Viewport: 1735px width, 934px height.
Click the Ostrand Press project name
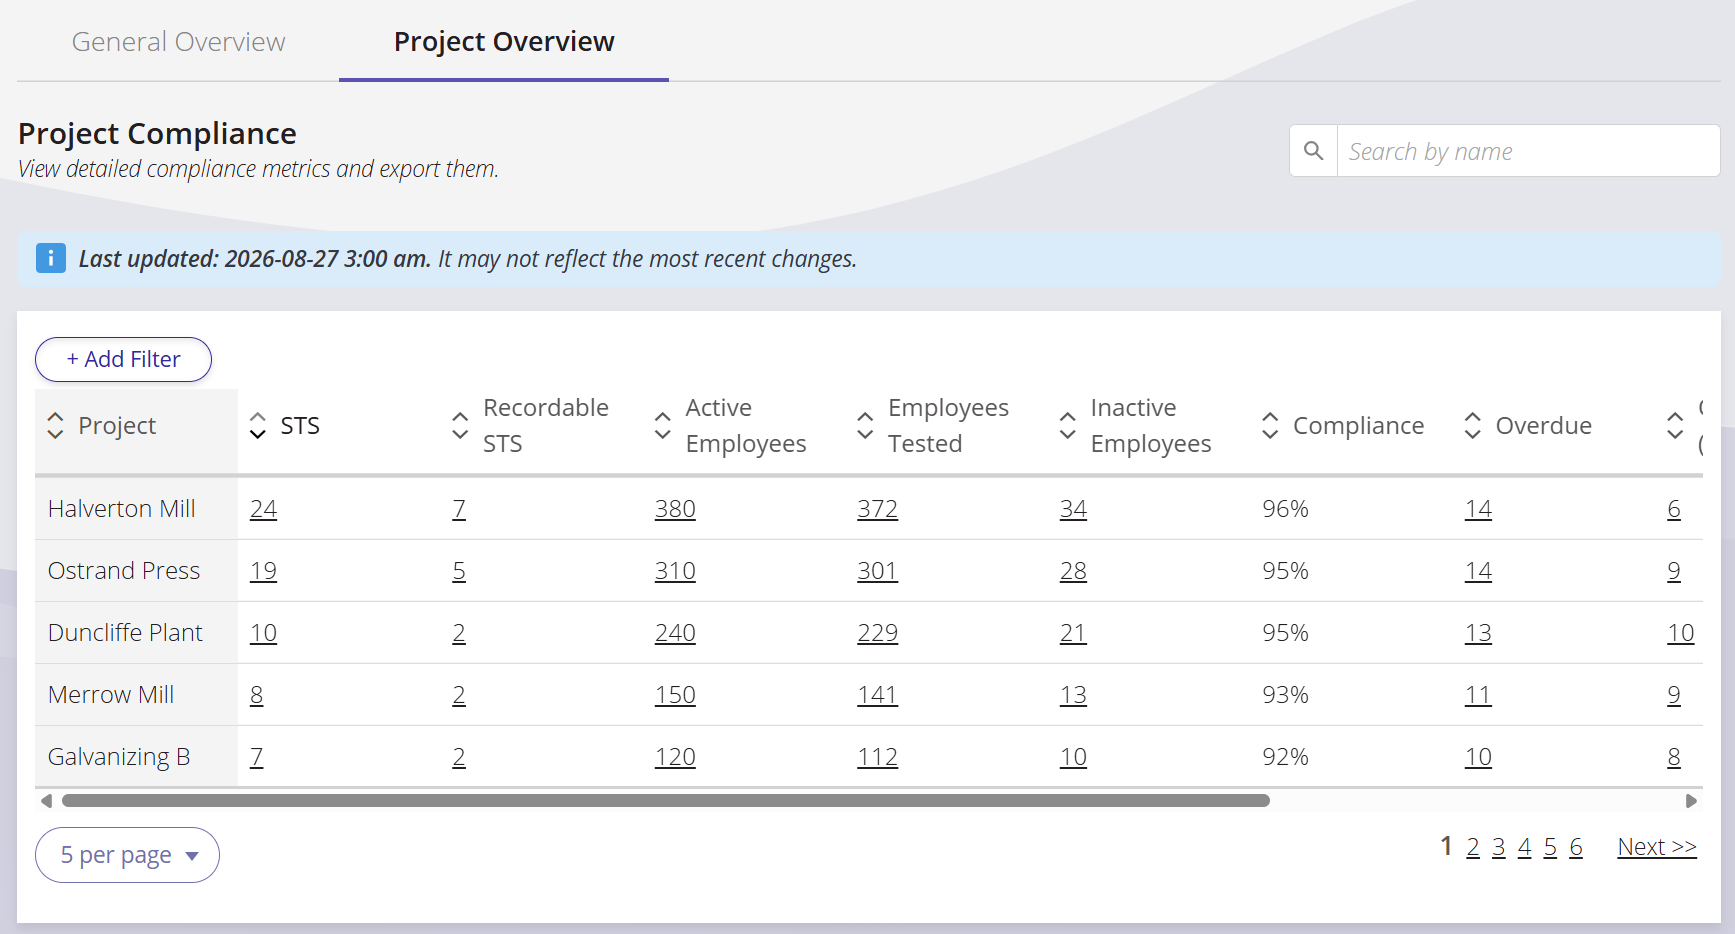pyautogui.click(x=124, y=571)
